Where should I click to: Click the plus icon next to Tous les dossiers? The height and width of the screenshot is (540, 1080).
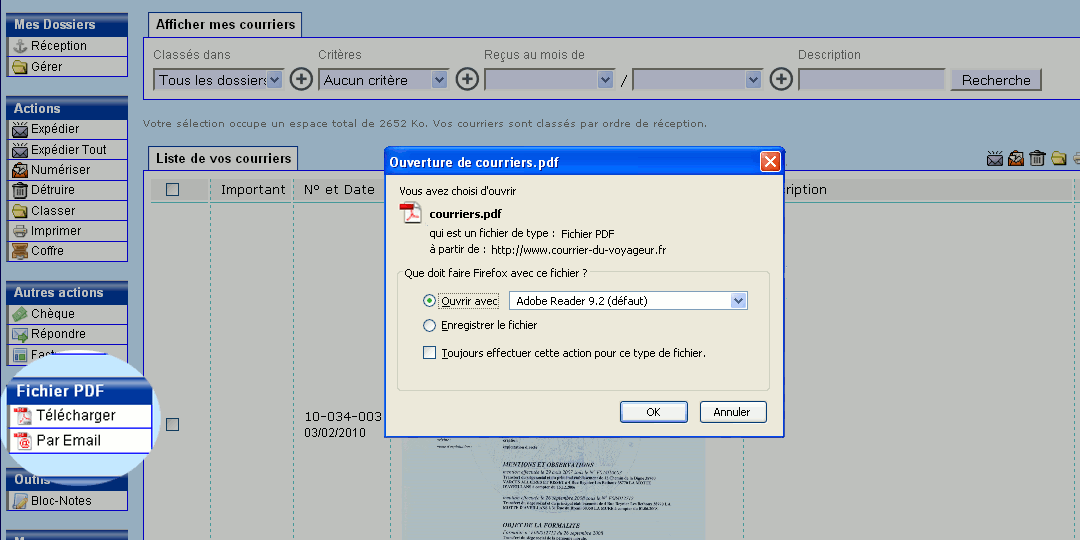pos(301,80)
